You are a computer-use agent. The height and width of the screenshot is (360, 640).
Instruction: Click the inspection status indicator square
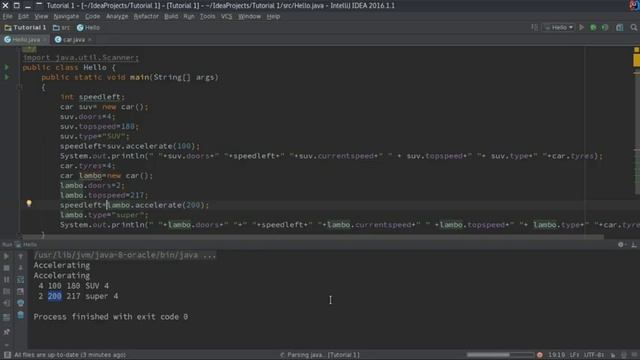point(636,50)
